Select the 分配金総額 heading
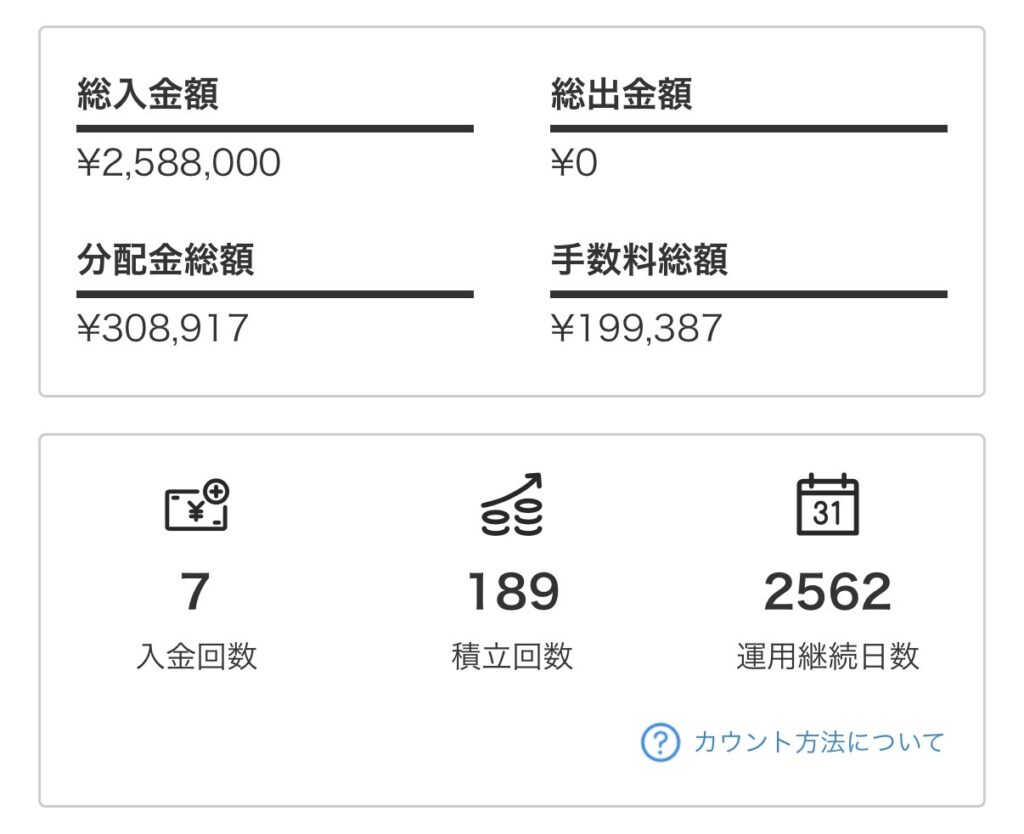The height and width of the screenshot is (834, 1024). pos(165,260)
